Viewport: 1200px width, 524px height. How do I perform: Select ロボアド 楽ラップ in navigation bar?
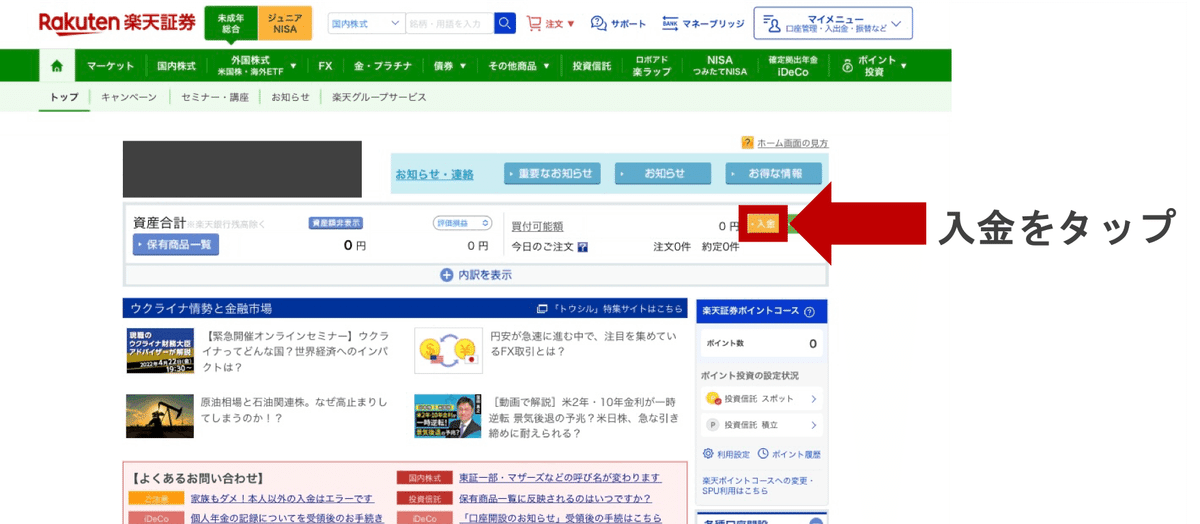tap(651, 66)
